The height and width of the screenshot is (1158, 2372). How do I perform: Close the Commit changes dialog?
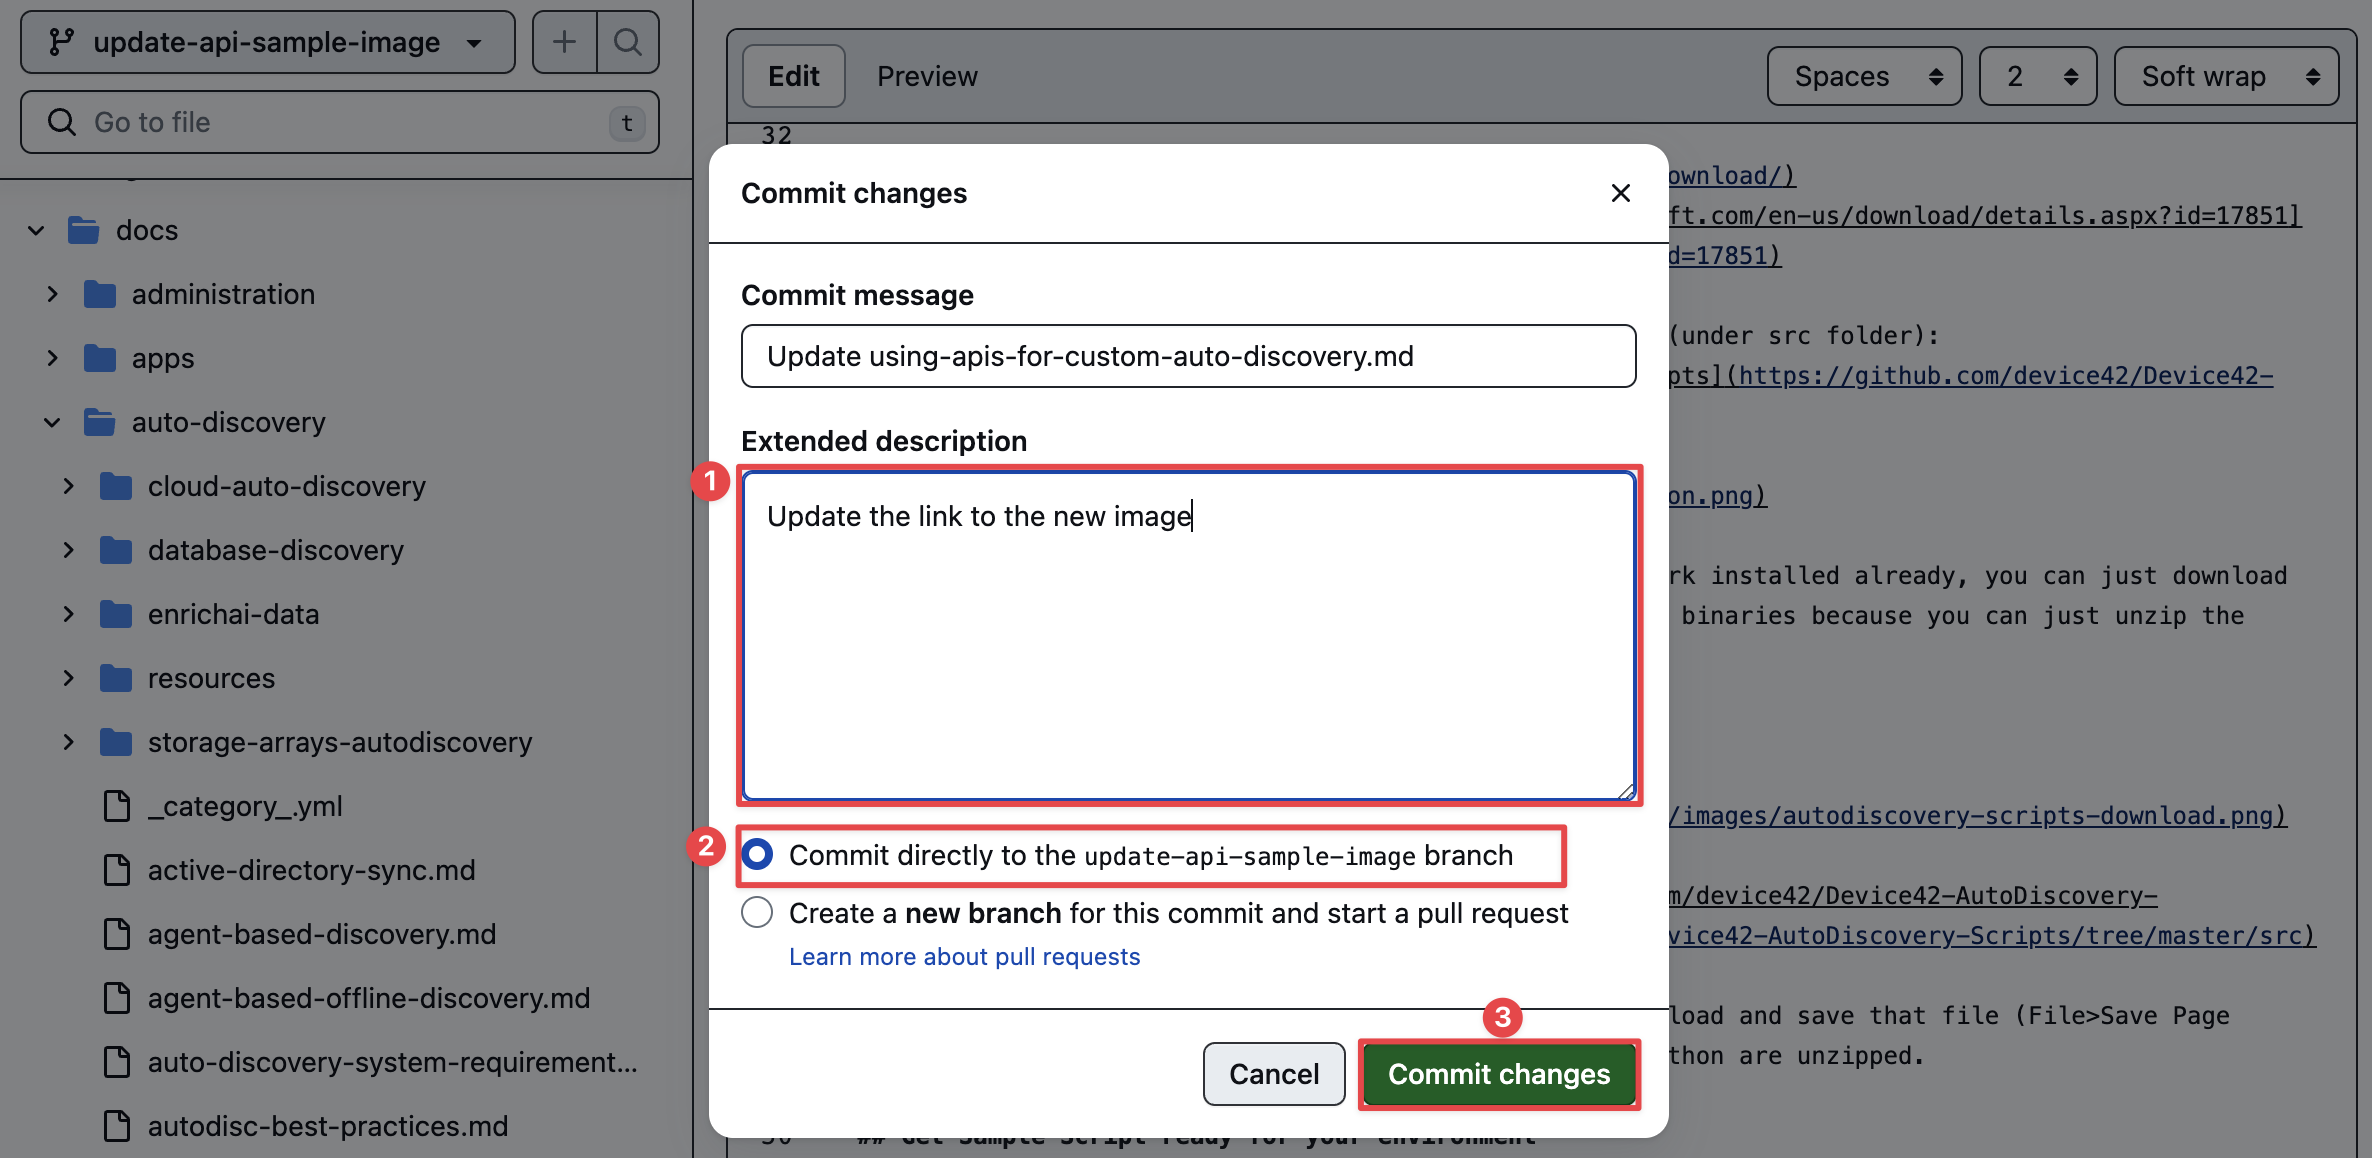1620,193
